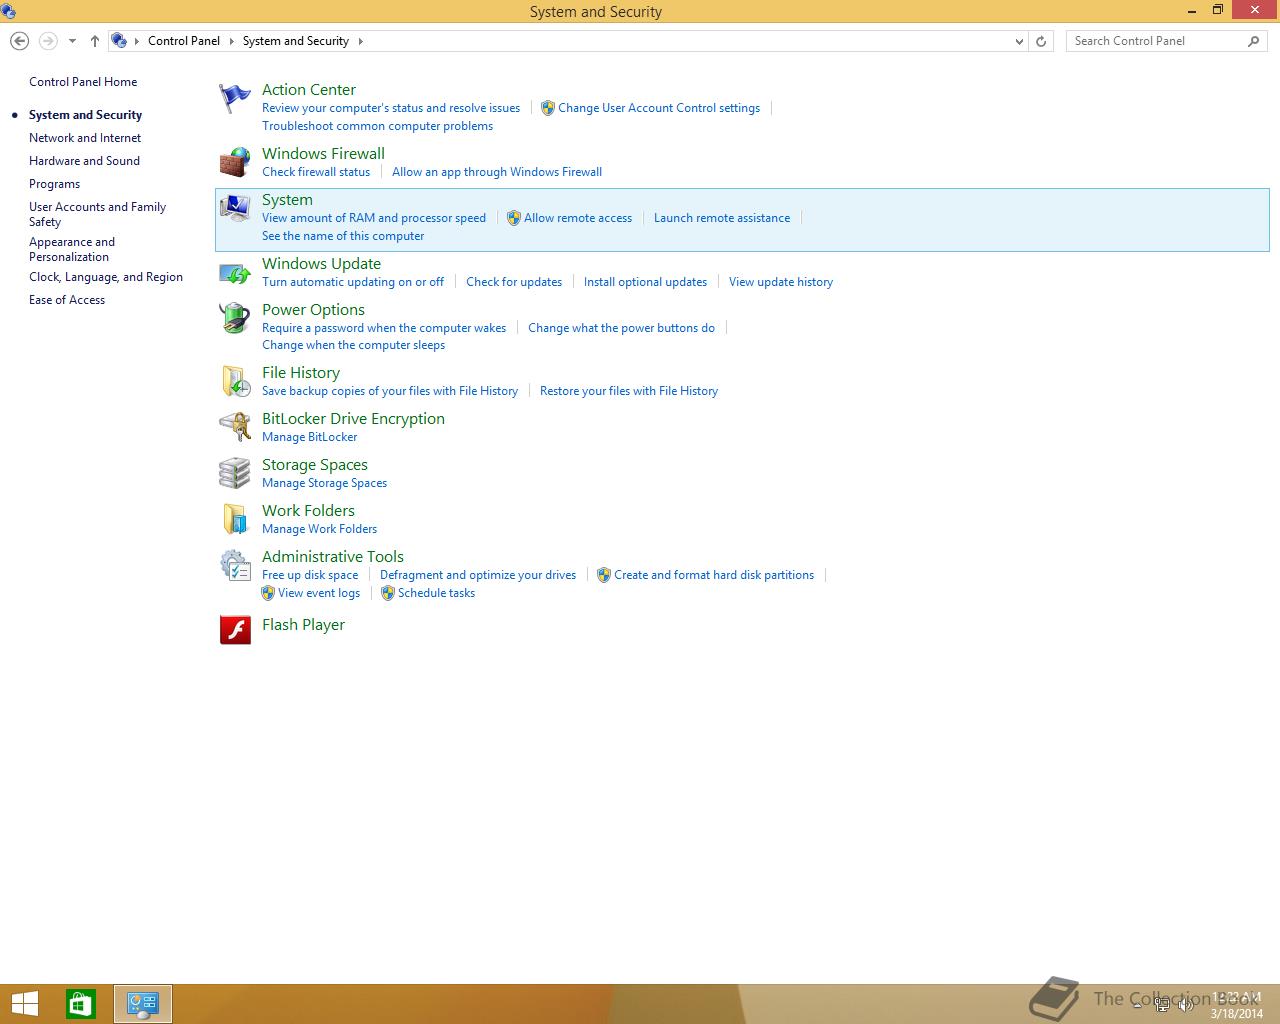Open User Accounts and Family Safety

(x=97, y=214)
